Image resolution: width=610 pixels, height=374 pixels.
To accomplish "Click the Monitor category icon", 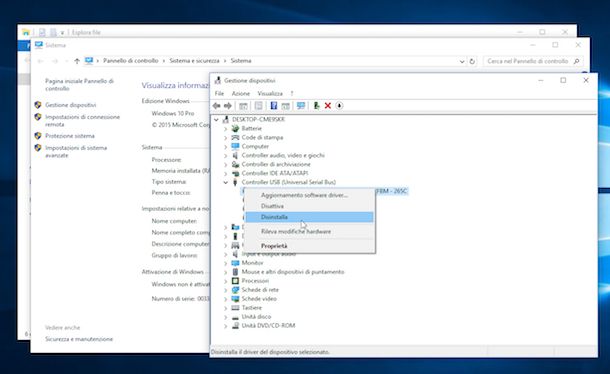I will [235, 263].
